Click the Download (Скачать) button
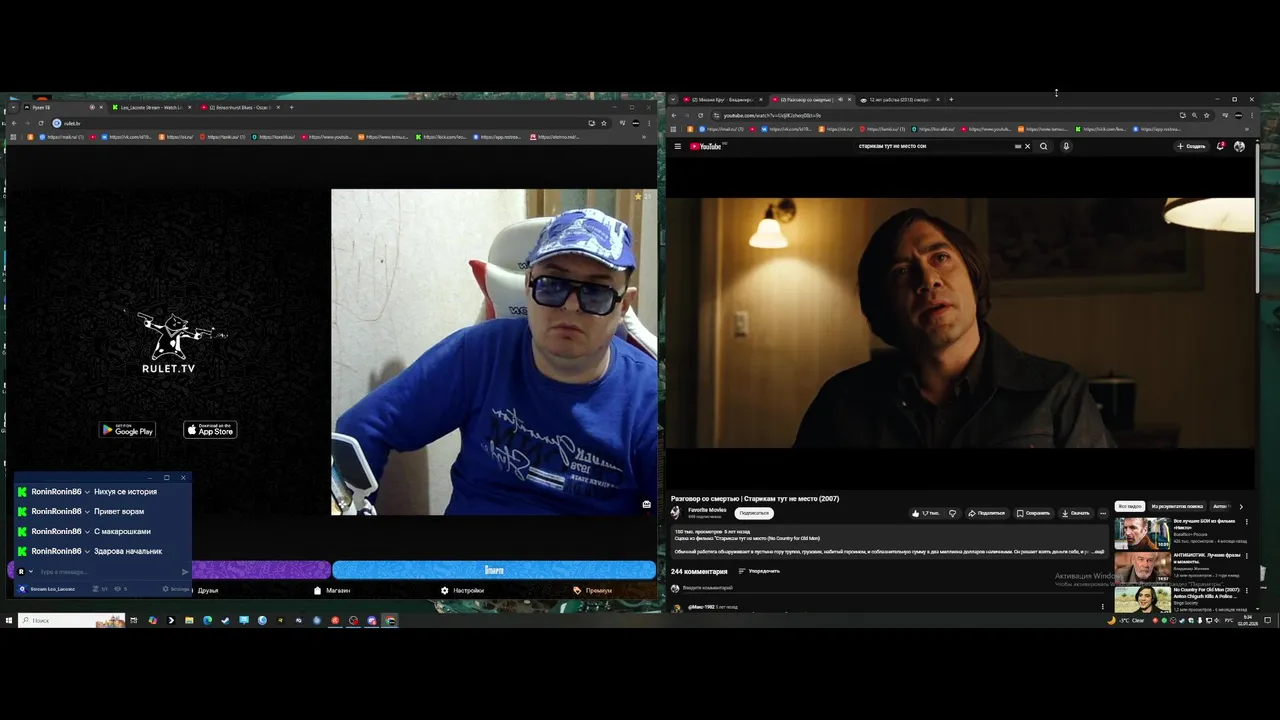Image resolution: width=1280 pixels, height=720 pixels. [x=1076, y=513]
